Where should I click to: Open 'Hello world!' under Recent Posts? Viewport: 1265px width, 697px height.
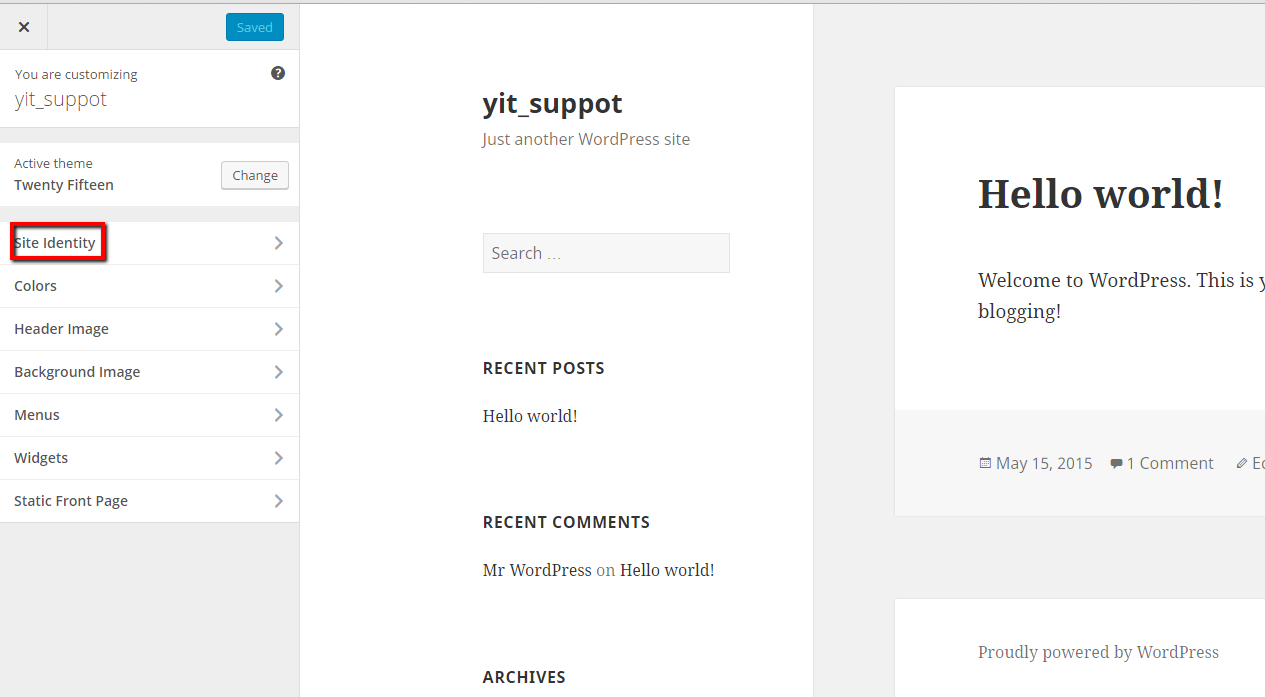(530, 416)
